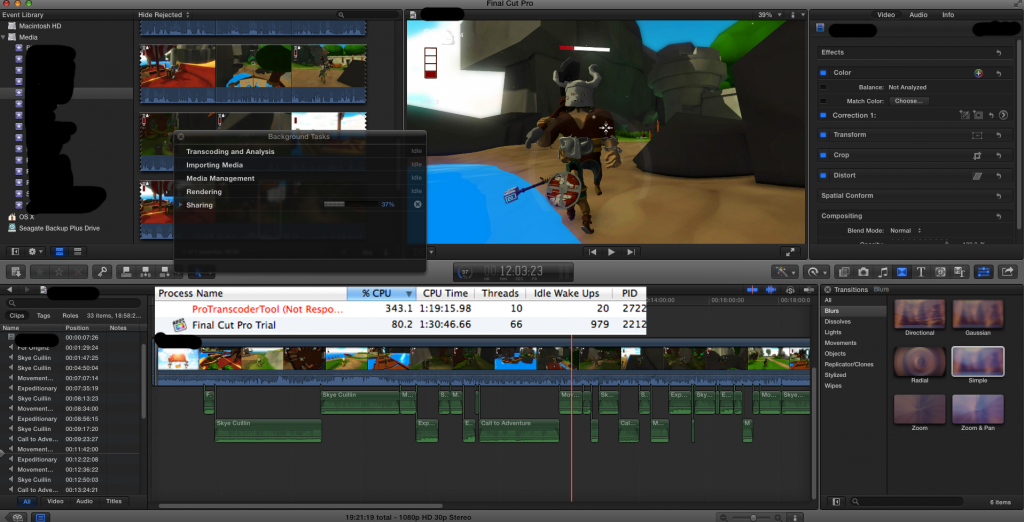Switch to the Info inspector tab
Image resolution: width=1024 pixels, height=522 pixels.
948,14
